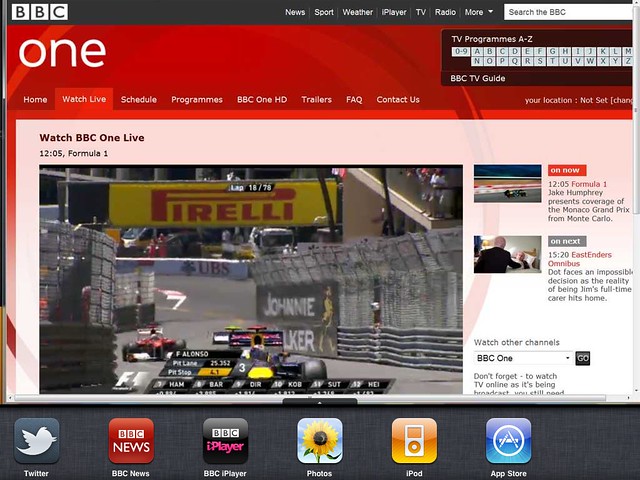Tap the multitasking tray handle arrow

[320, 402]
